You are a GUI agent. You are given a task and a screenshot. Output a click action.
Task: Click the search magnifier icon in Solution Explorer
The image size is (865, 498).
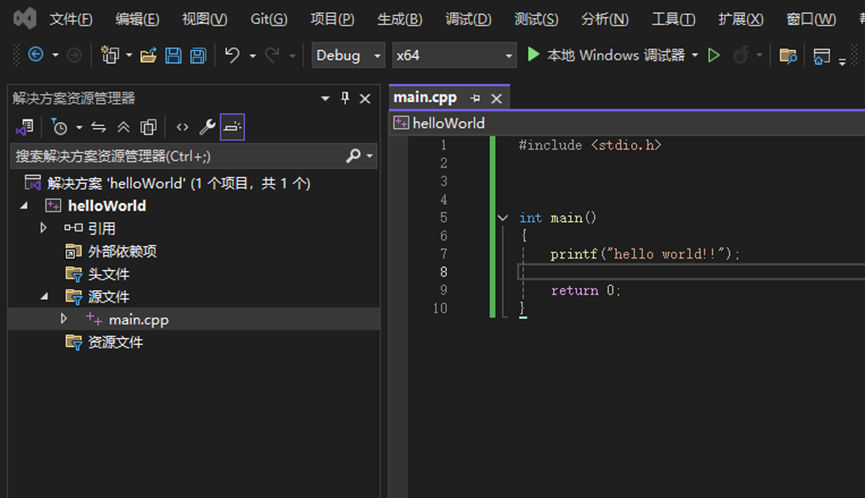(x=353, y=156)
